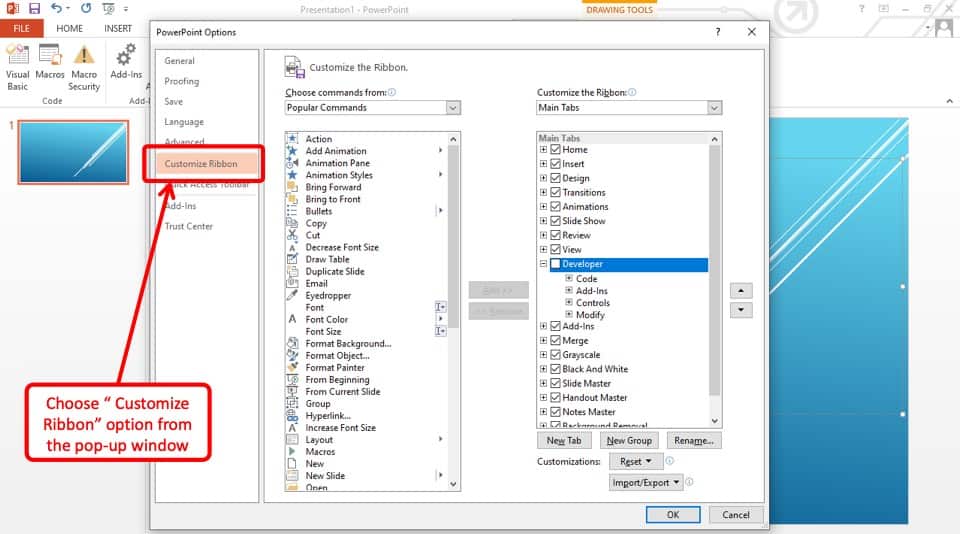Screen dimensions: 960x534
Task: Toggle the Review tab checkbox
Action: point(555,235)
